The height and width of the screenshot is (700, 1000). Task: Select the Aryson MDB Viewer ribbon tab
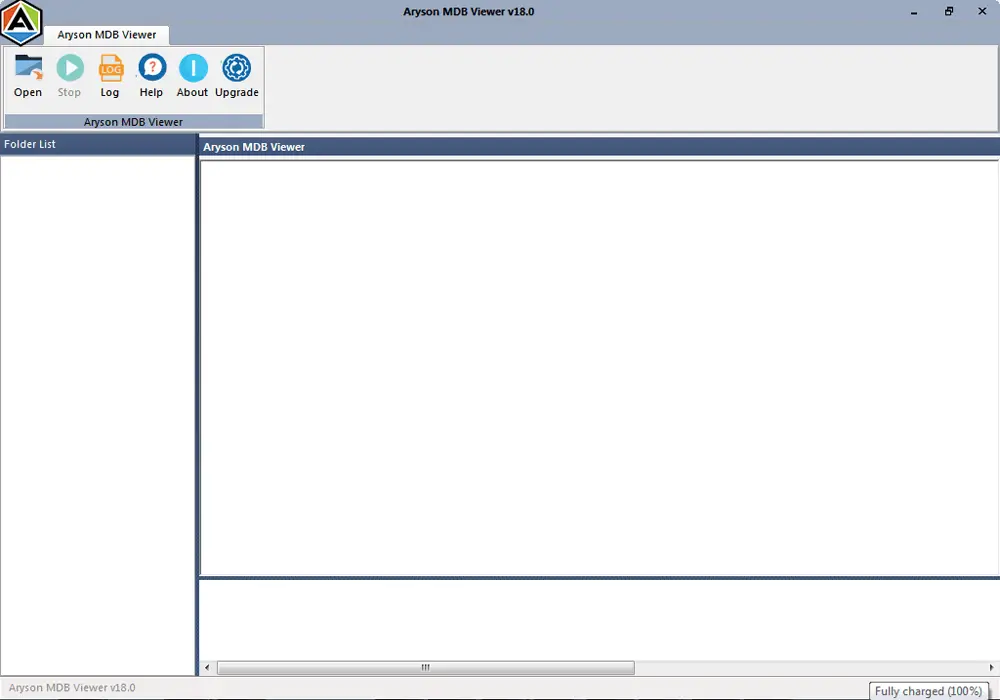point(107,34)
